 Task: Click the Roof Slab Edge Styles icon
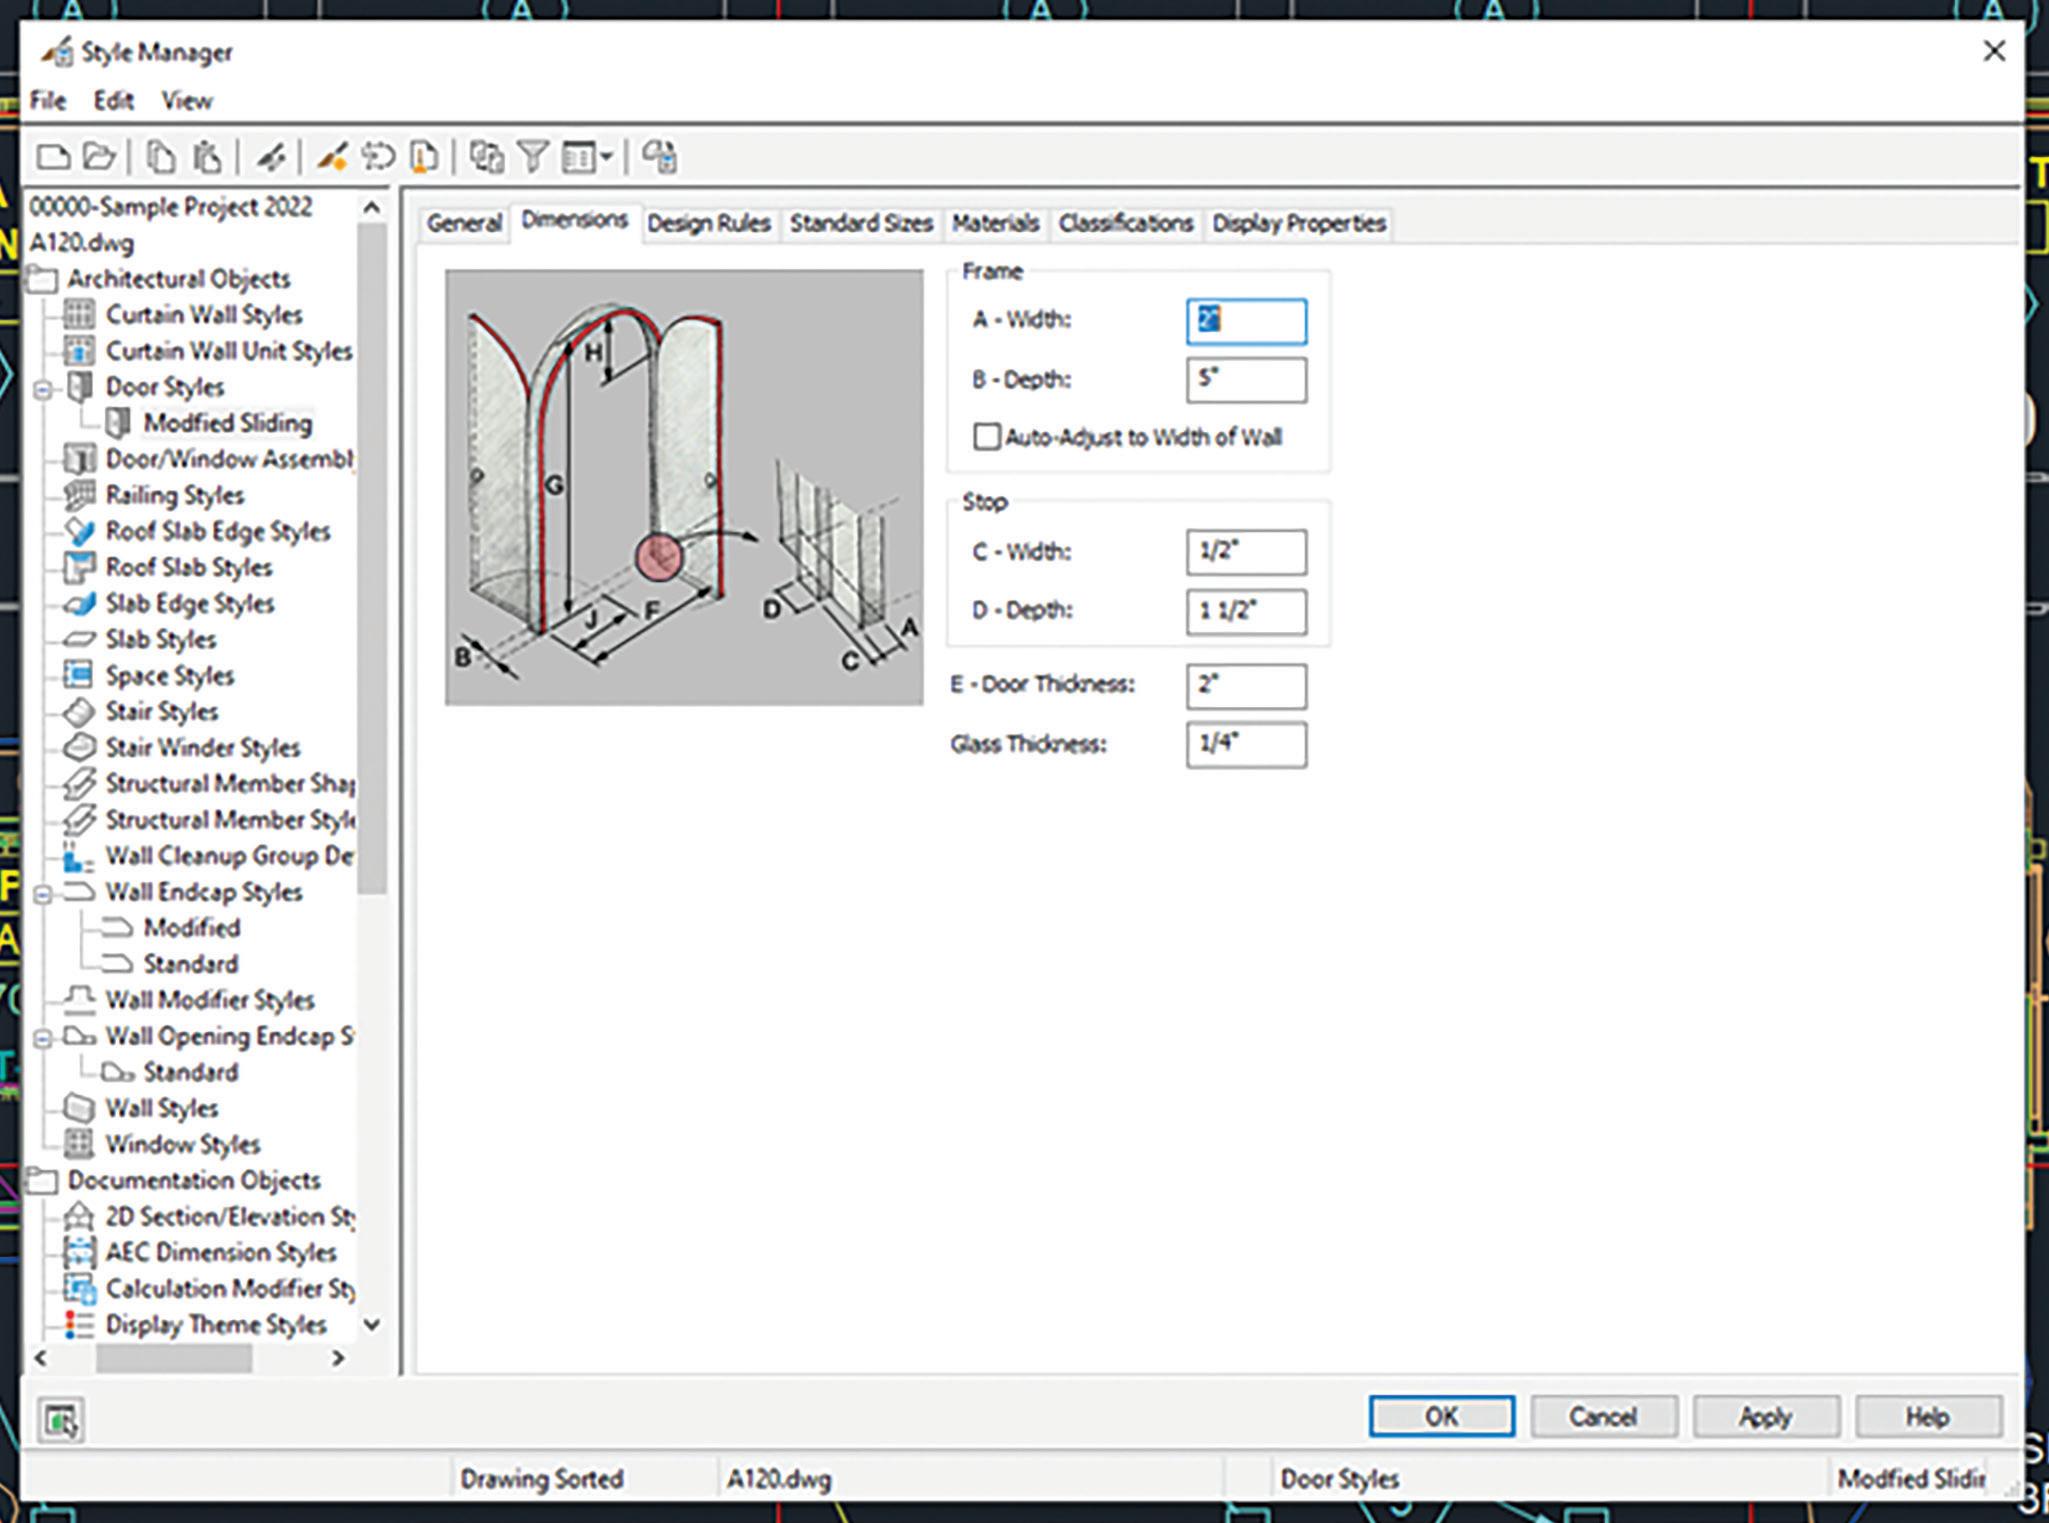pyautogui.click(x=79, y=531)
